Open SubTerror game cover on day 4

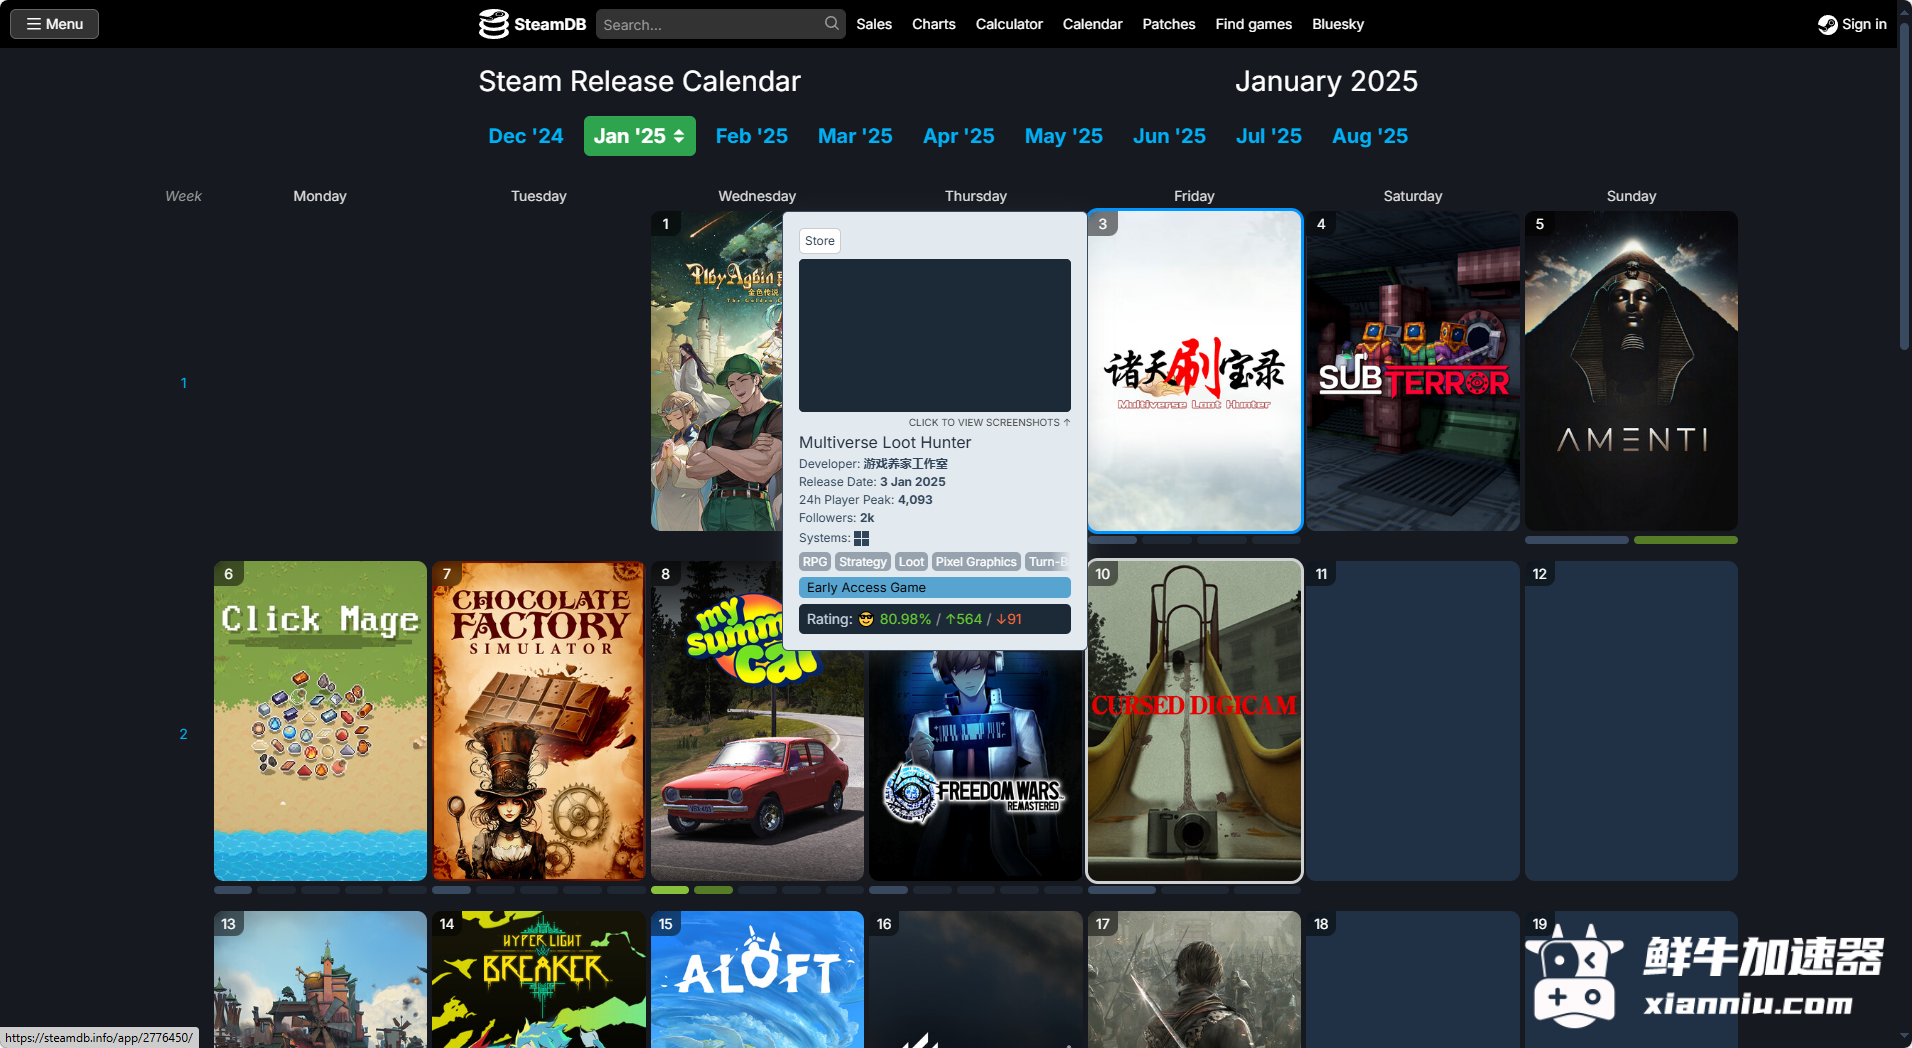tap(1413, 371)
